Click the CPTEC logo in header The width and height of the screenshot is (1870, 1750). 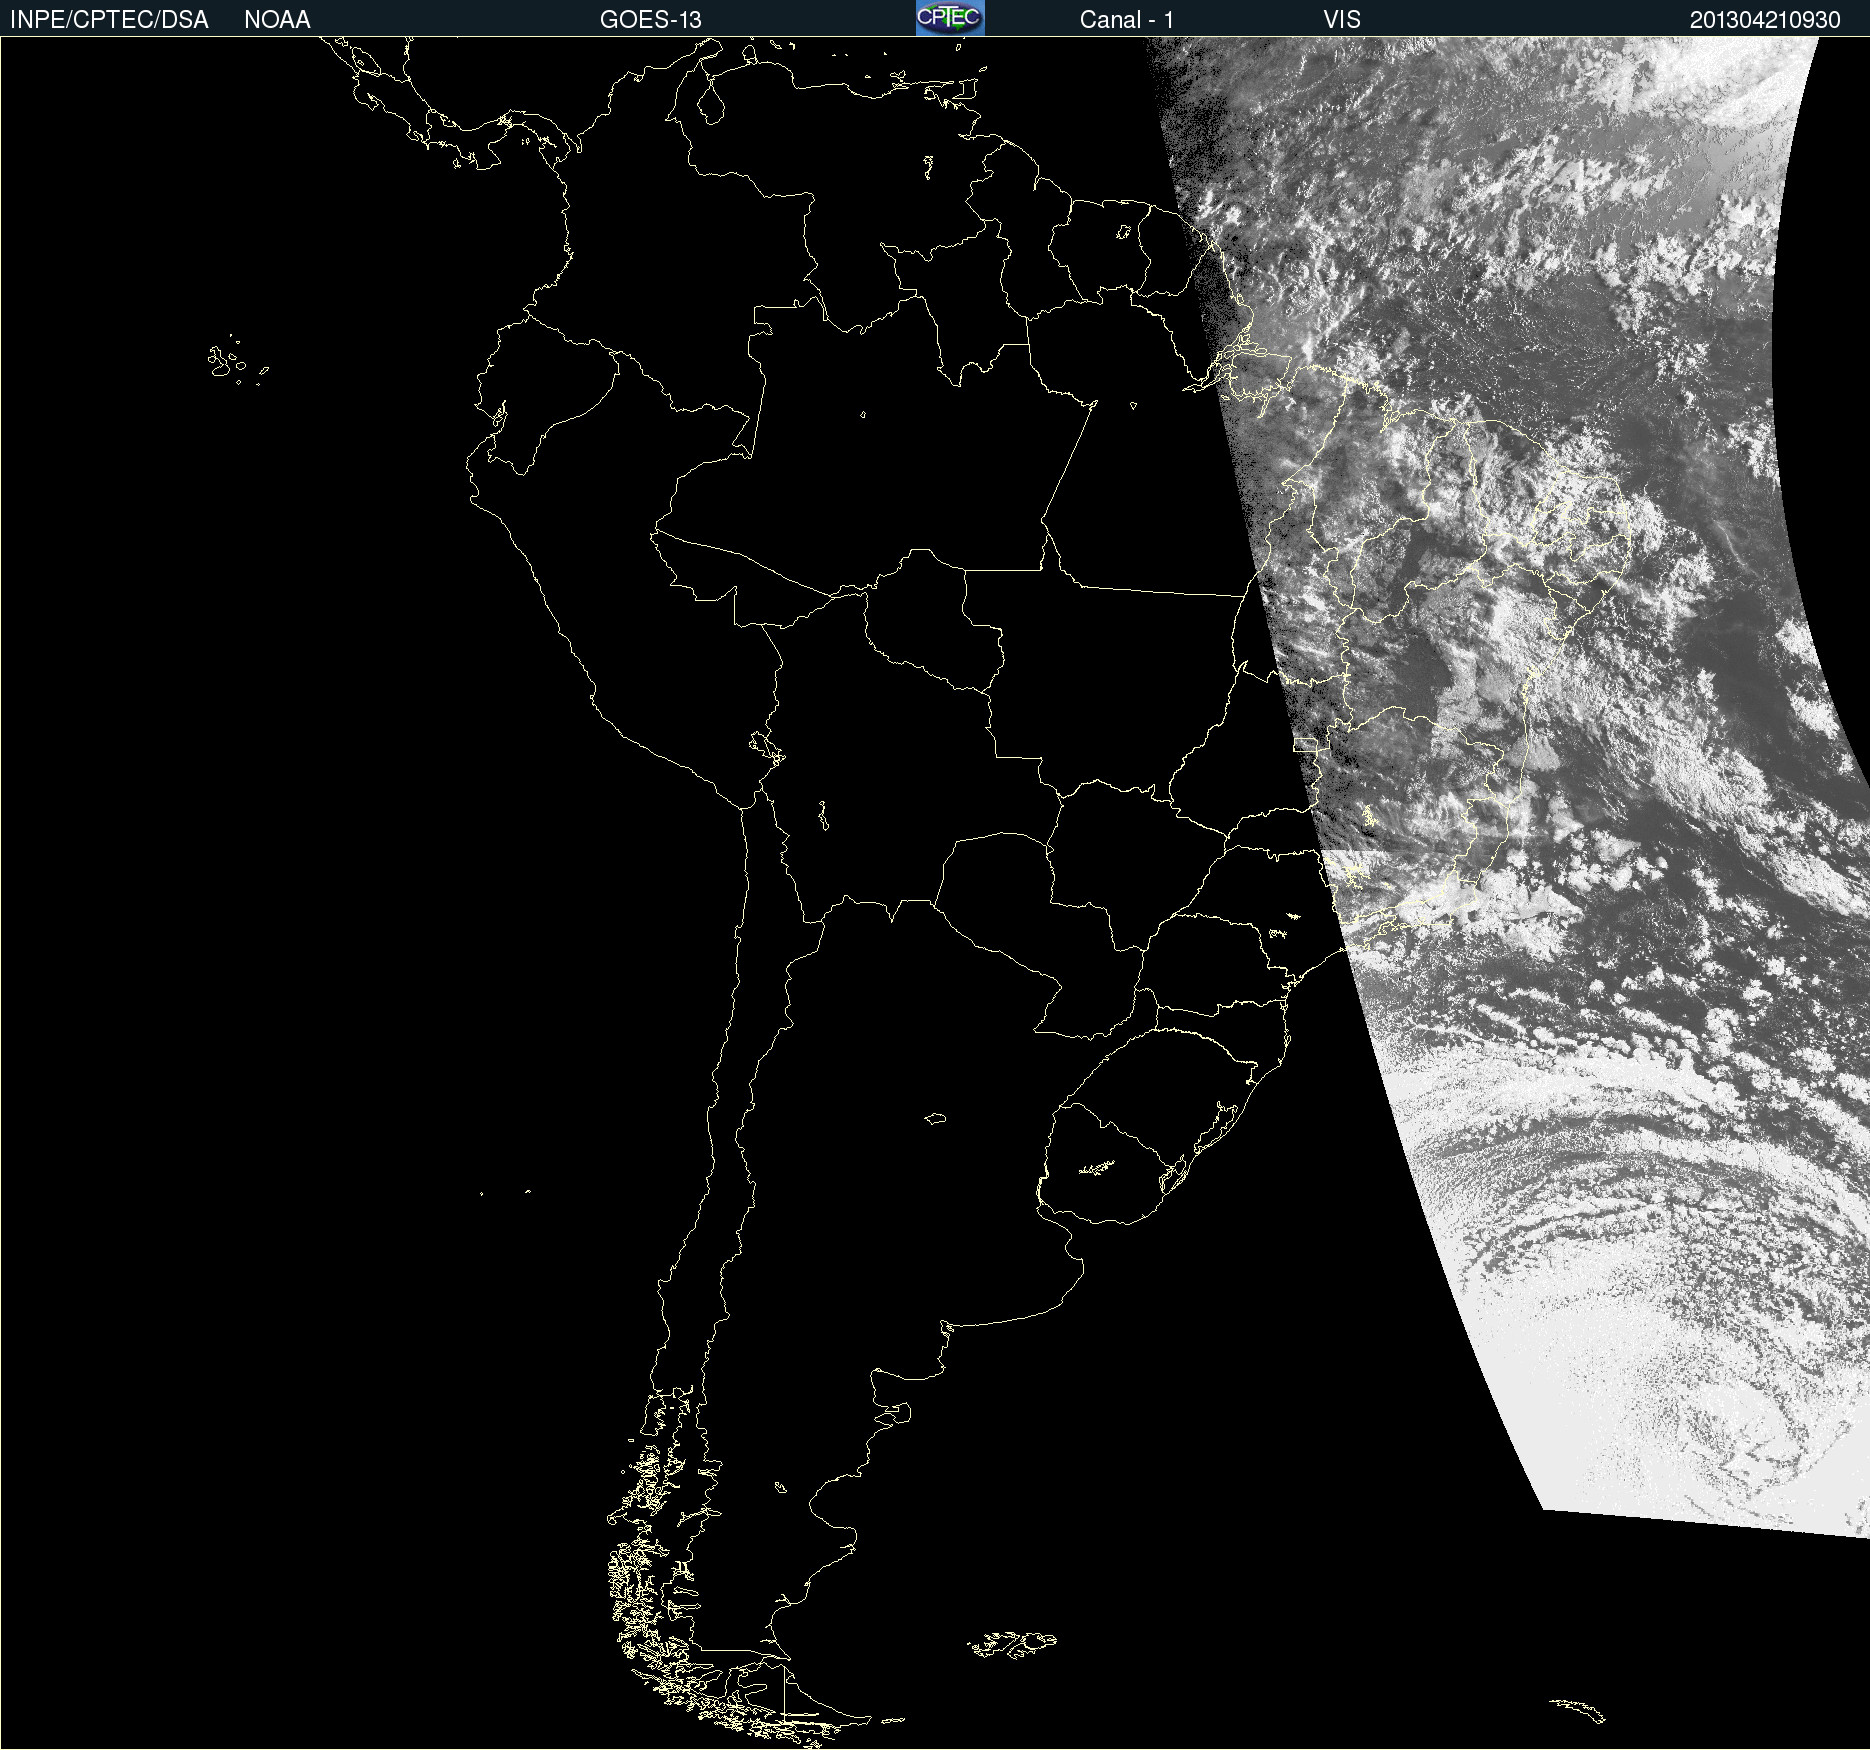[950, 18]
